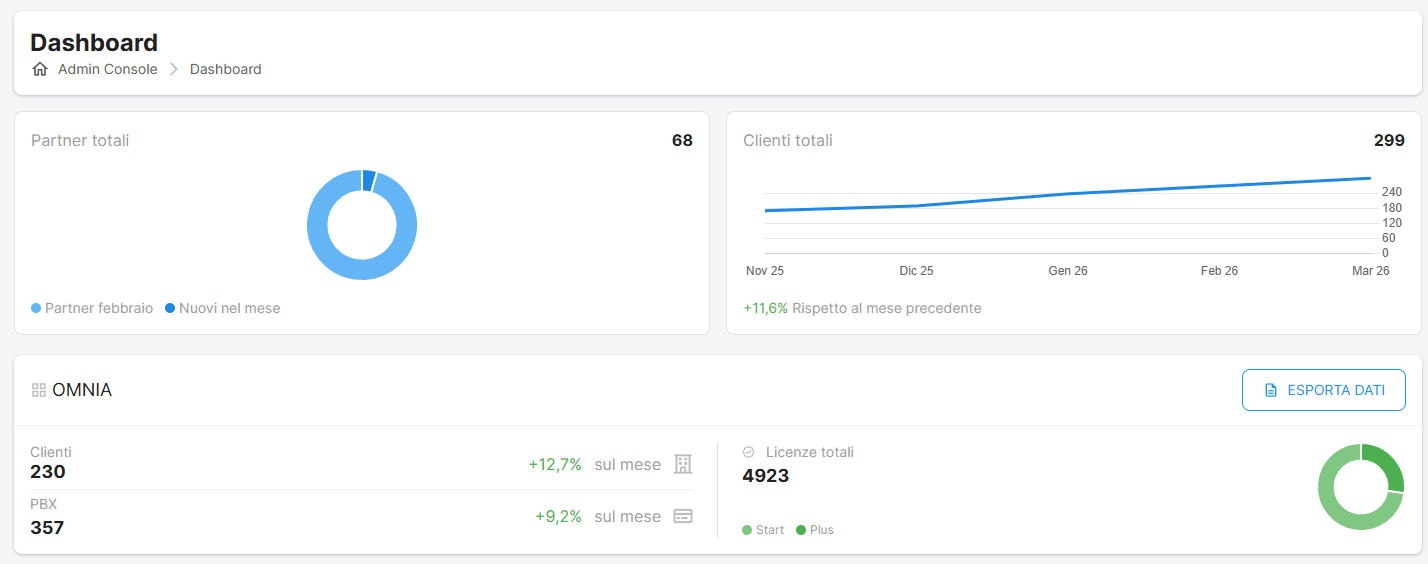Screen dimensions: 1428x564
Task: Click the check icon next to Licenze totali
Action: coord(749,452)
